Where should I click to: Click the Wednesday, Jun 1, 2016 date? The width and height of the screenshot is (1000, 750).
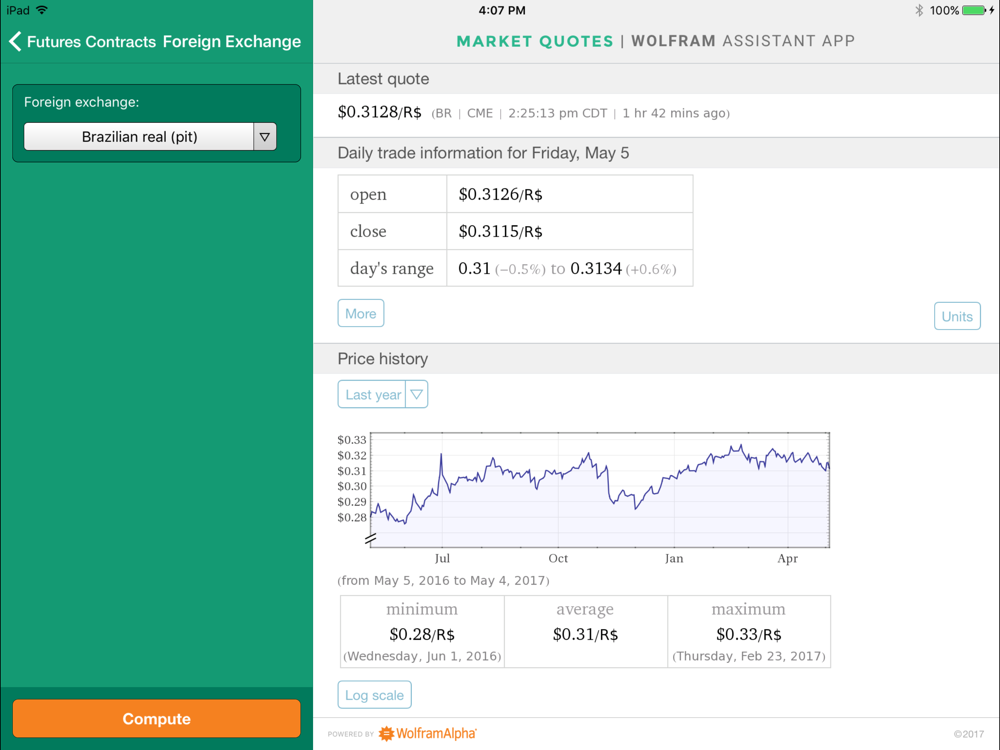422,656
